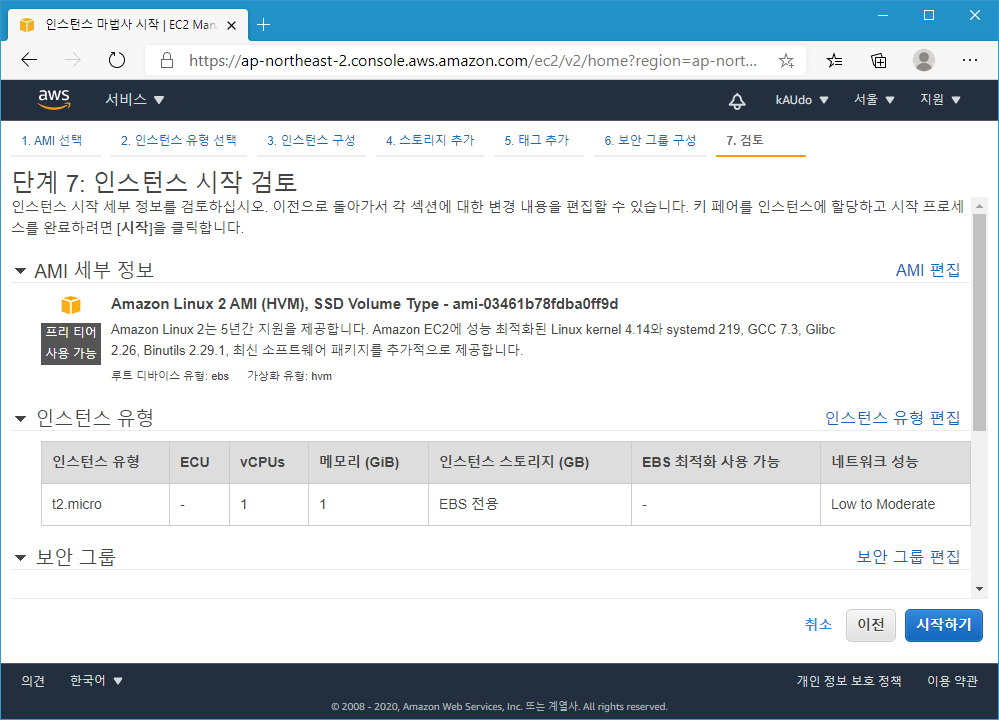Screen dimensions: 999x720
Task: Click the vCPUs column header
Action: click(269, 462)
